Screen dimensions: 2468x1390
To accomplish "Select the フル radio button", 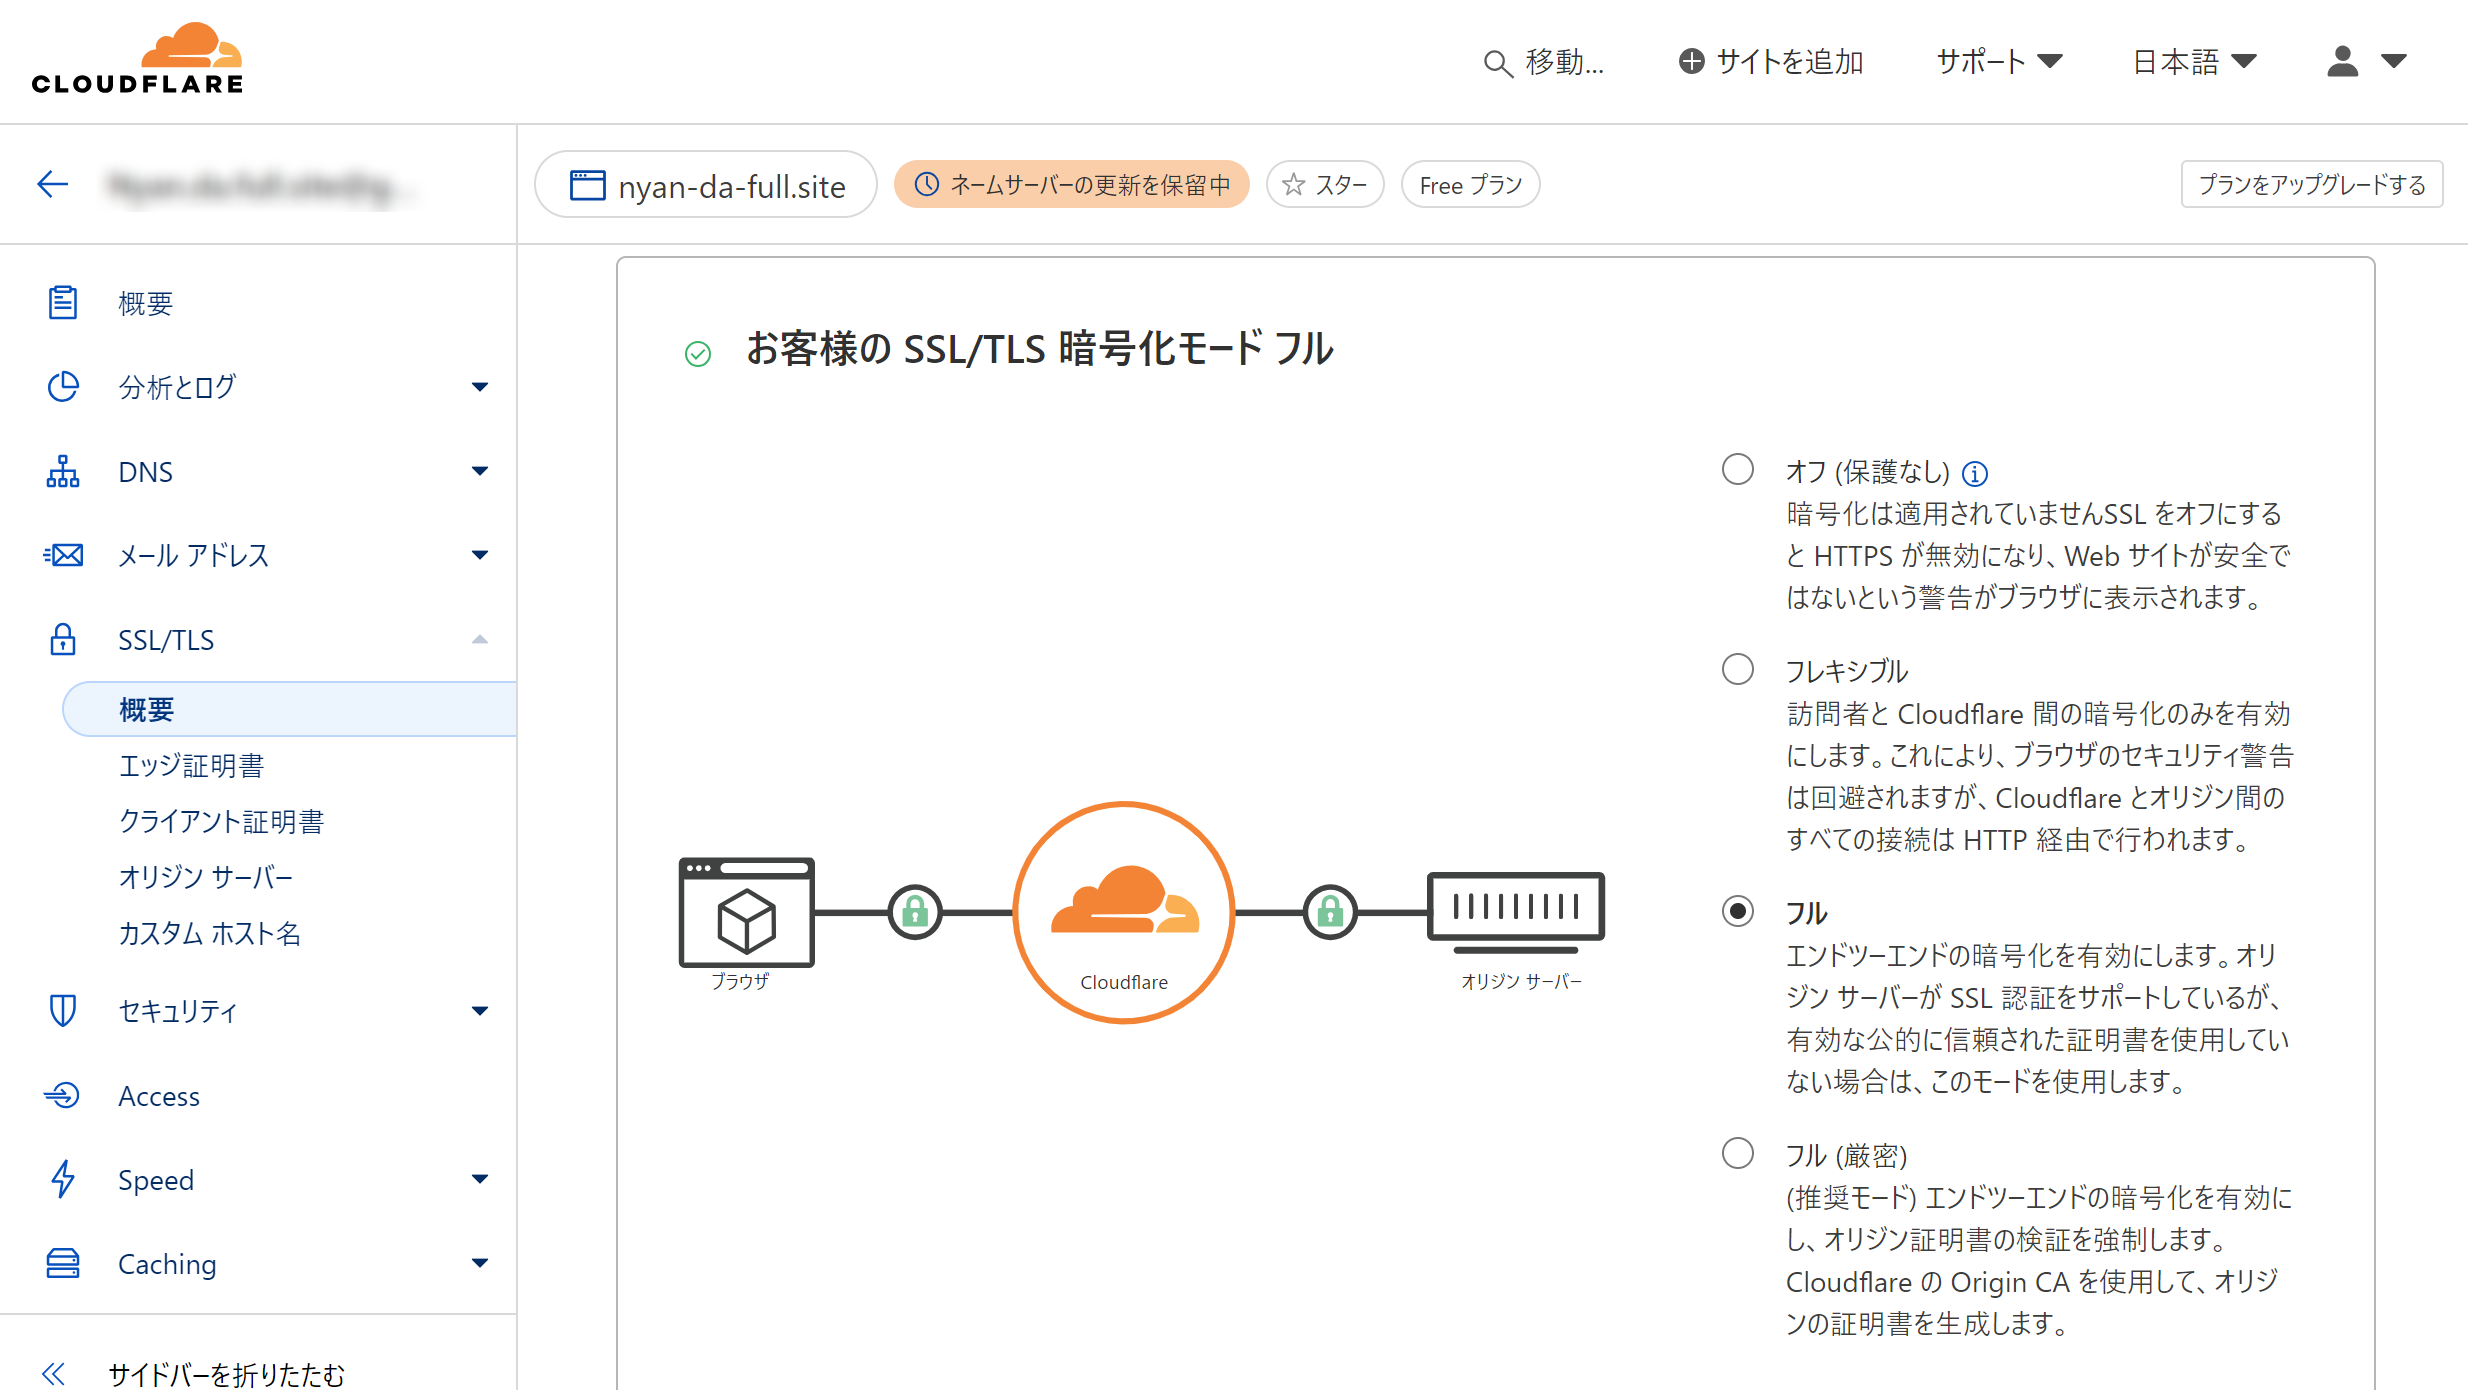I will coord(1738,911).
